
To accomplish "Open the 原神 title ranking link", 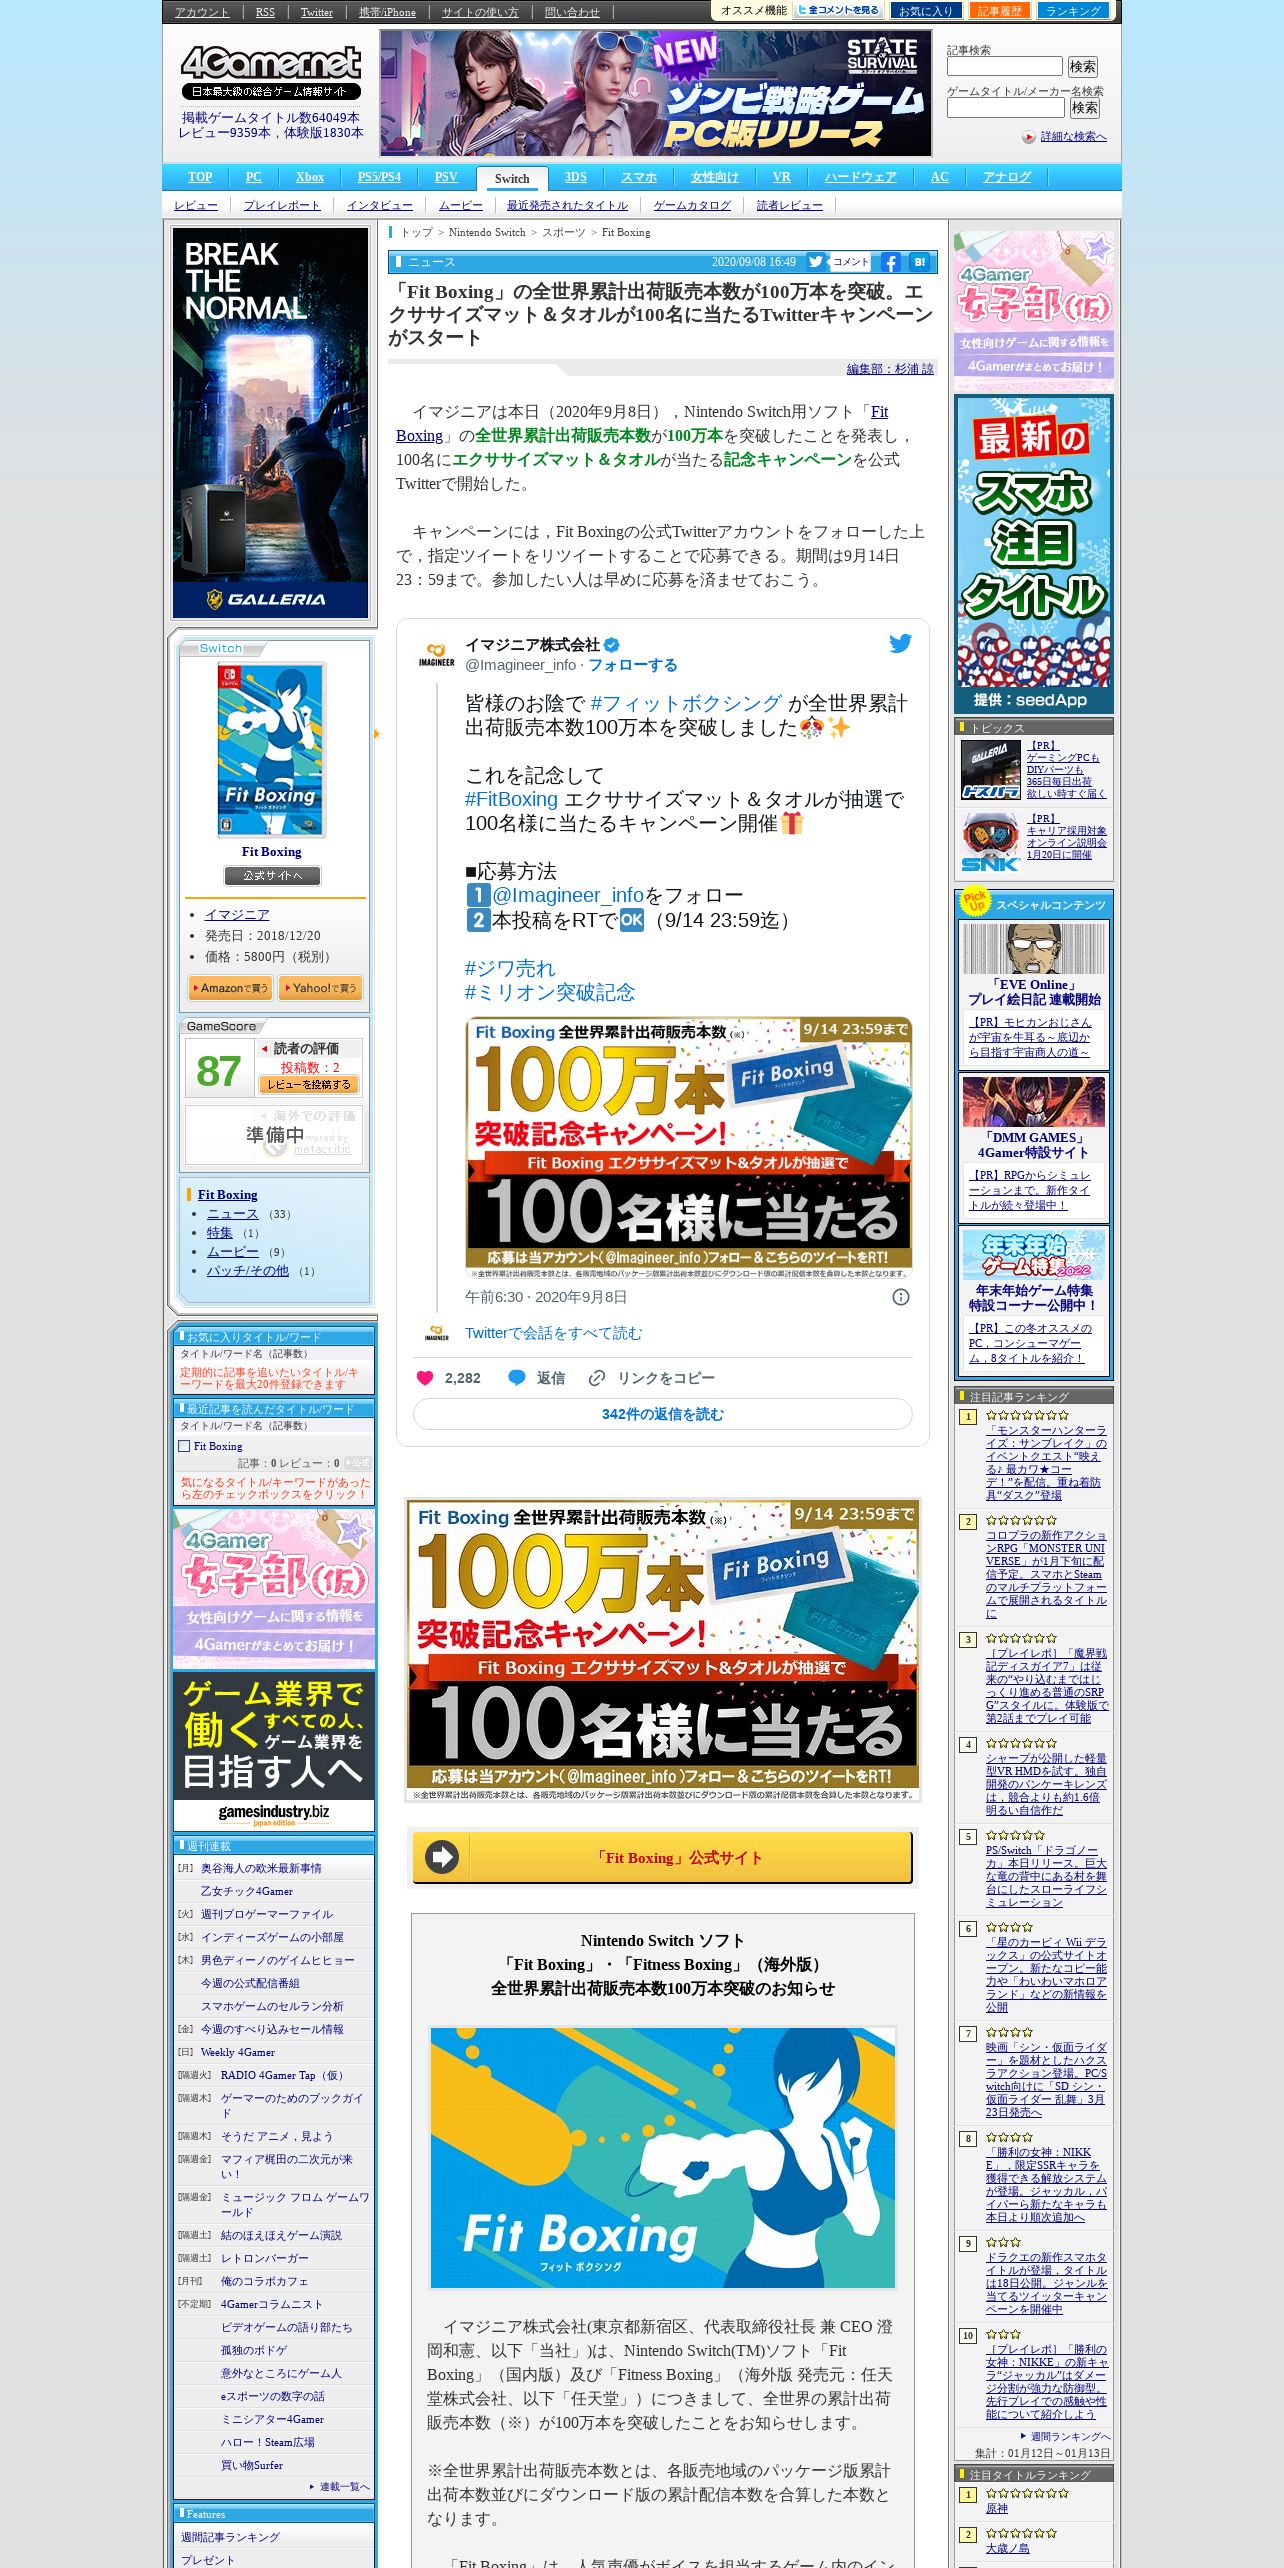I will pos(997,2508).
